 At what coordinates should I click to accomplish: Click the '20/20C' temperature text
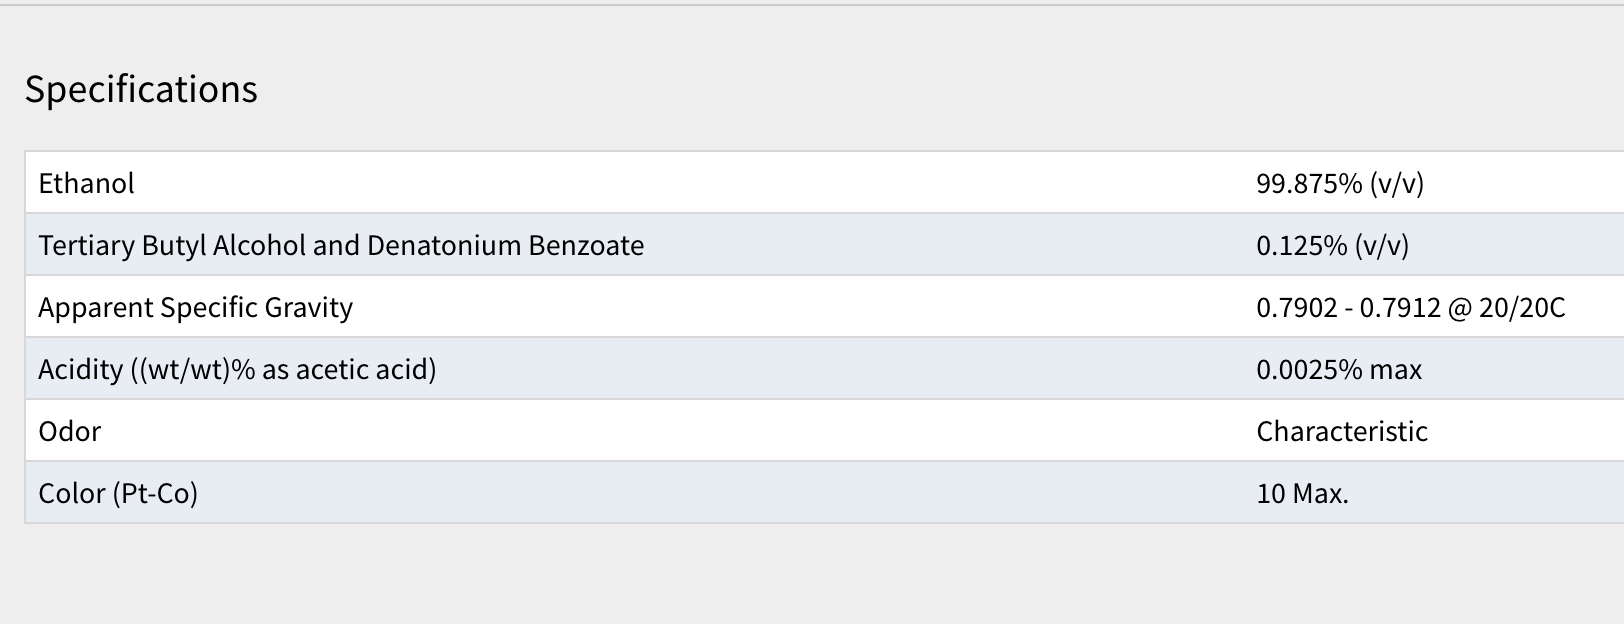point(1522,307)
